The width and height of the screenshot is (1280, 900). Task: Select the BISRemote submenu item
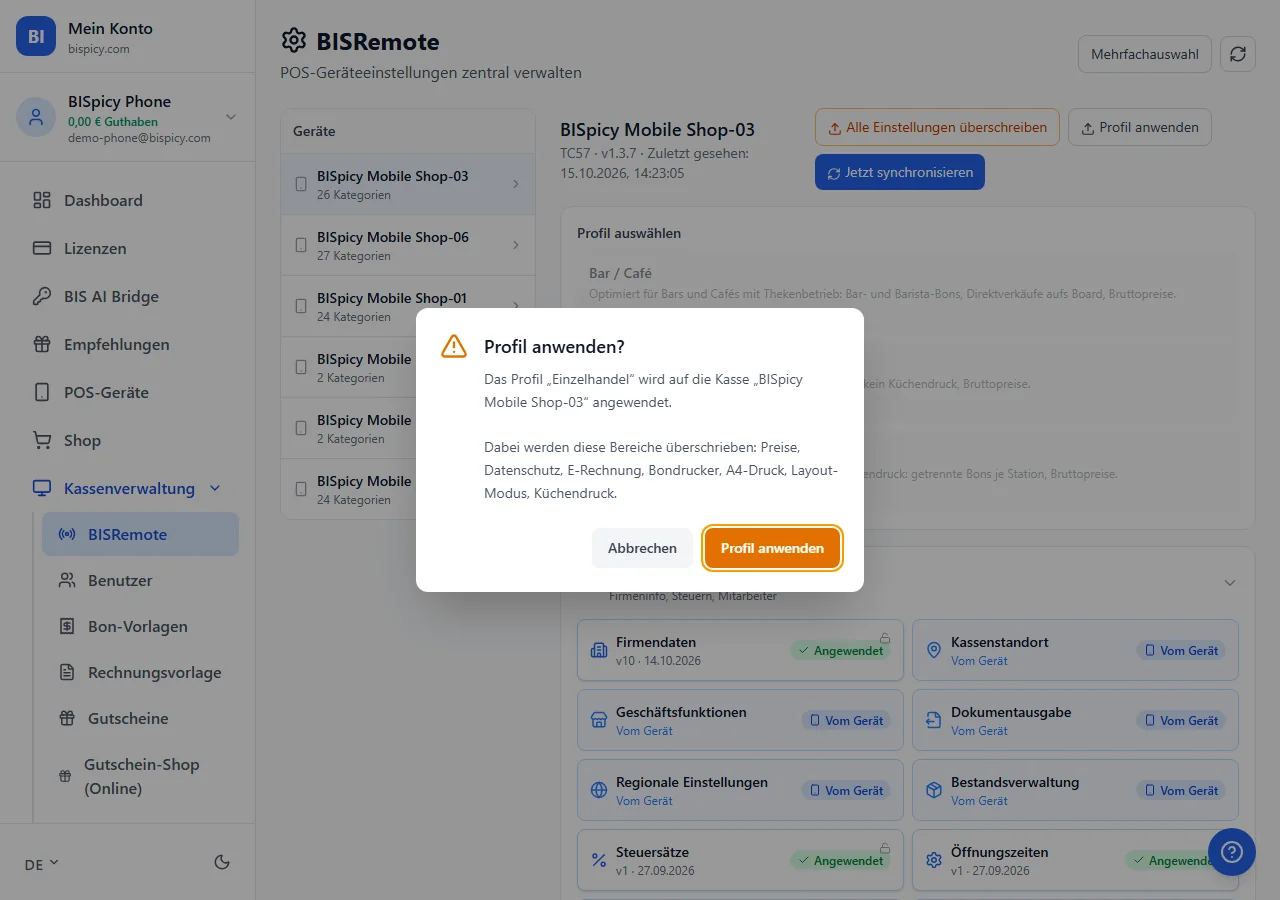pos(140,534)
